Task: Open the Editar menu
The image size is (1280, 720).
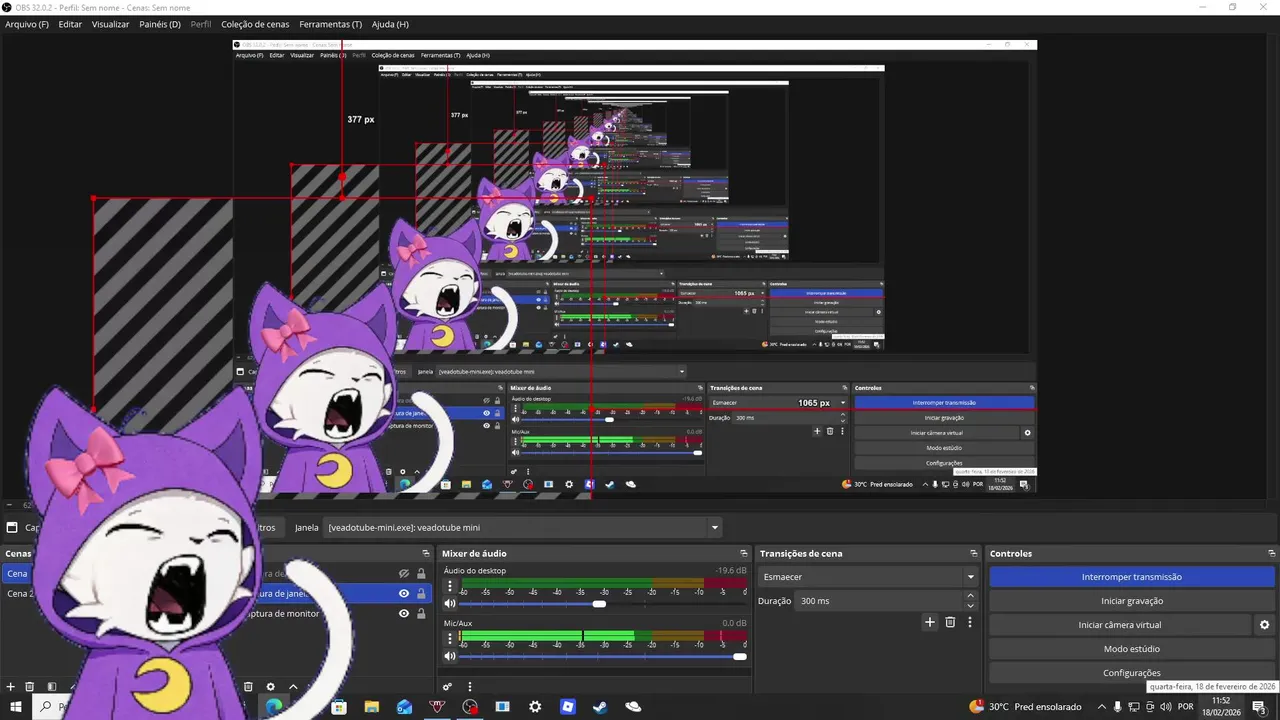Action: click(70, 24)
